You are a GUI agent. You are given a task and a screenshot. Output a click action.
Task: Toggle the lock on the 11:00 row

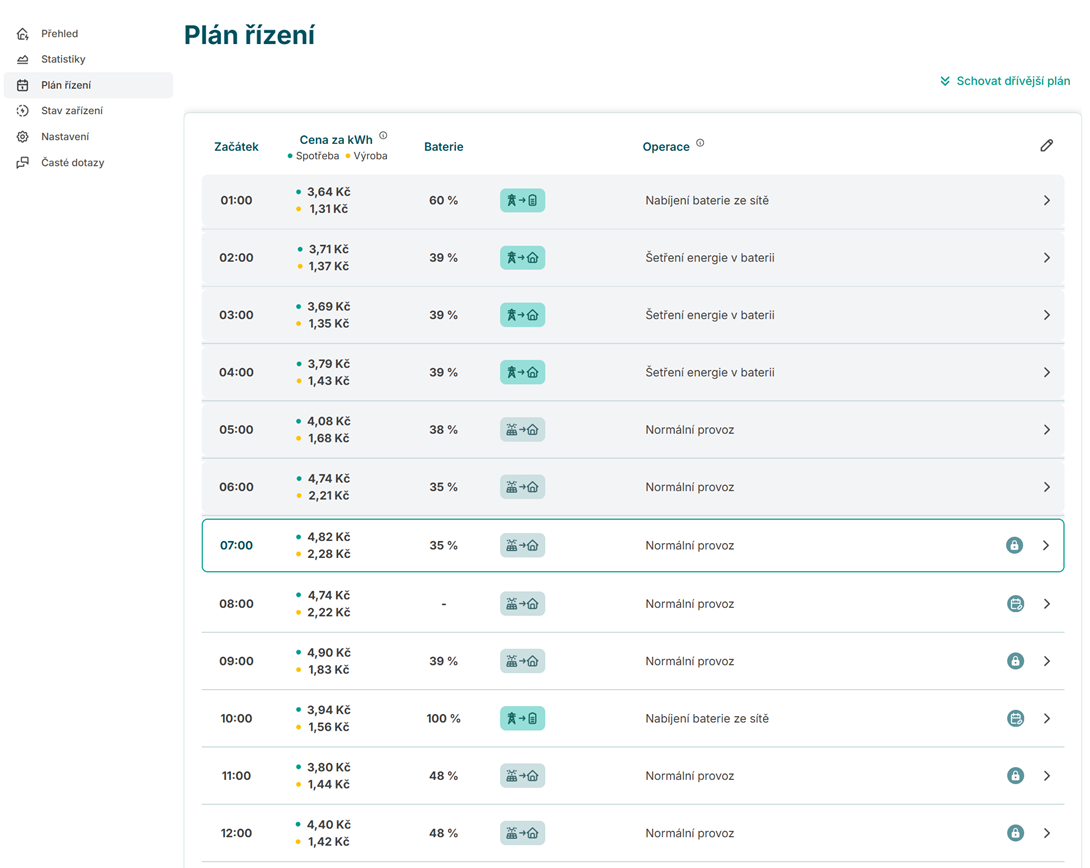tap(1015, 776)
